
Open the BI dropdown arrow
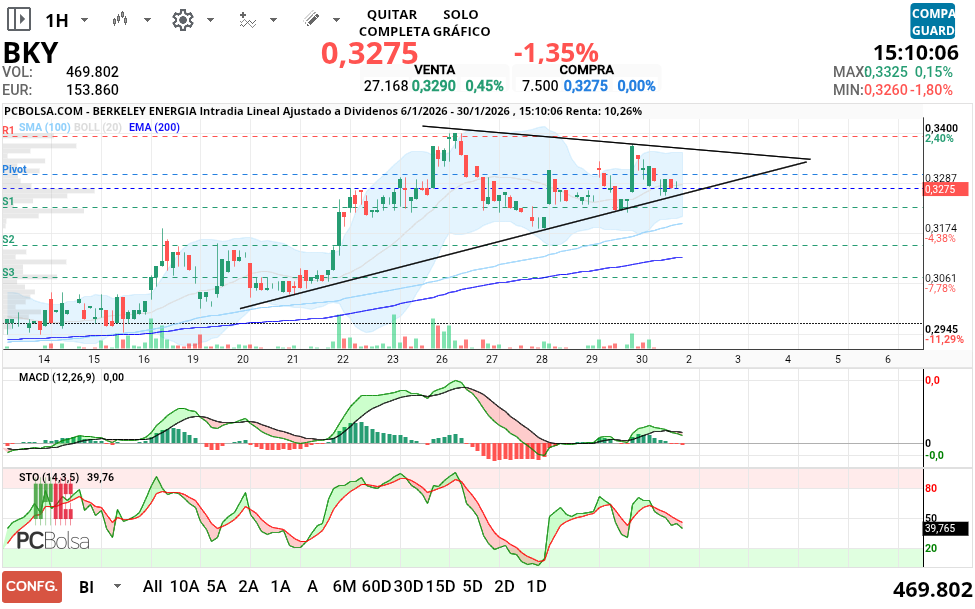[118, 587]
